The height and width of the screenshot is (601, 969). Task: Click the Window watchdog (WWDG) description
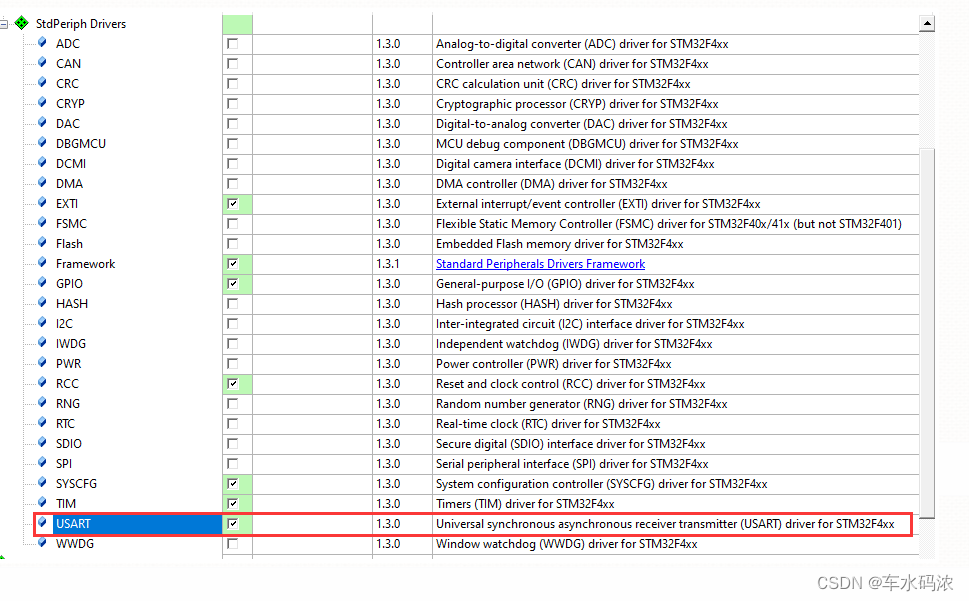(566, 544)
